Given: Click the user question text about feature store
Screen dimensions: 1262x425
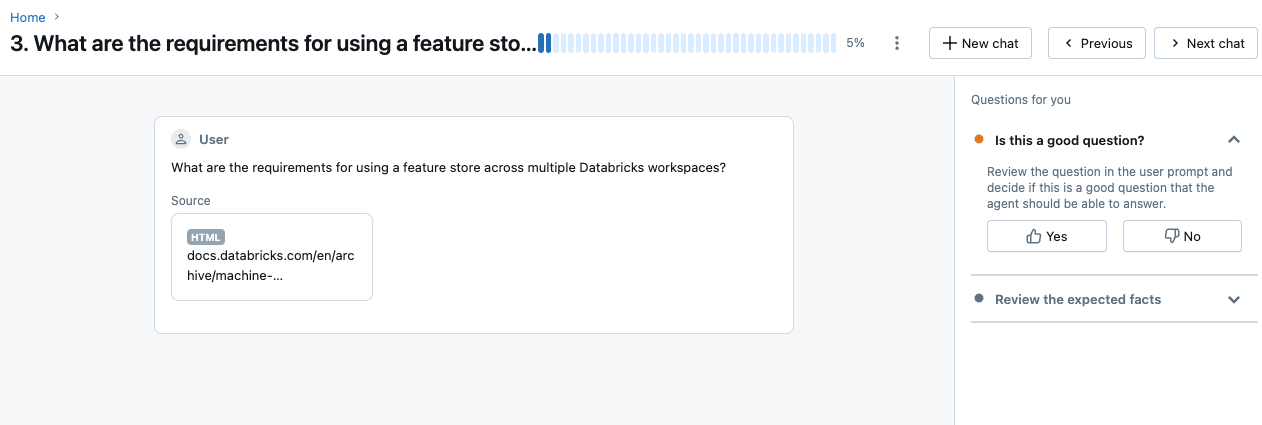Looking at the screenshot, I should coord(448,167).
